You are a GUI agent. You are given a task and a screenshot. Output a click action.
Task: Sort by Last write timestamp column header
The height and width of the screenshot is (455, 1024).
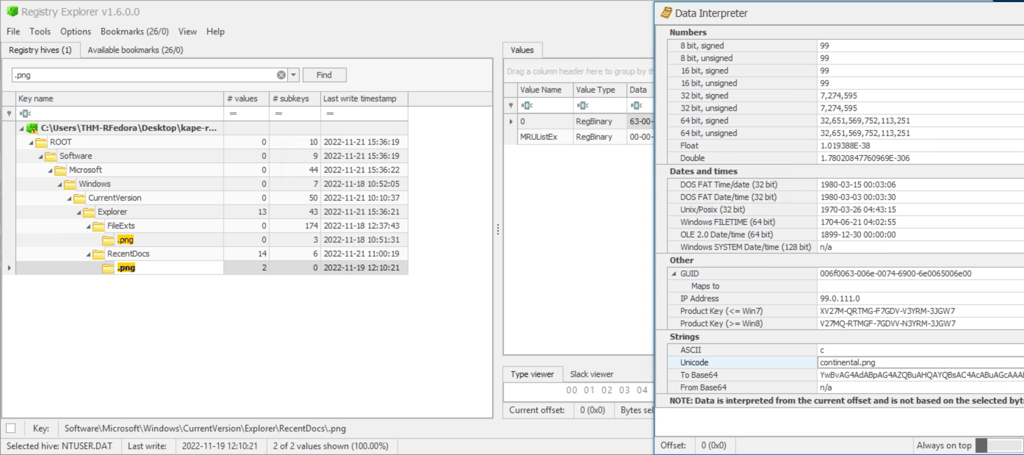click(364, 99)
